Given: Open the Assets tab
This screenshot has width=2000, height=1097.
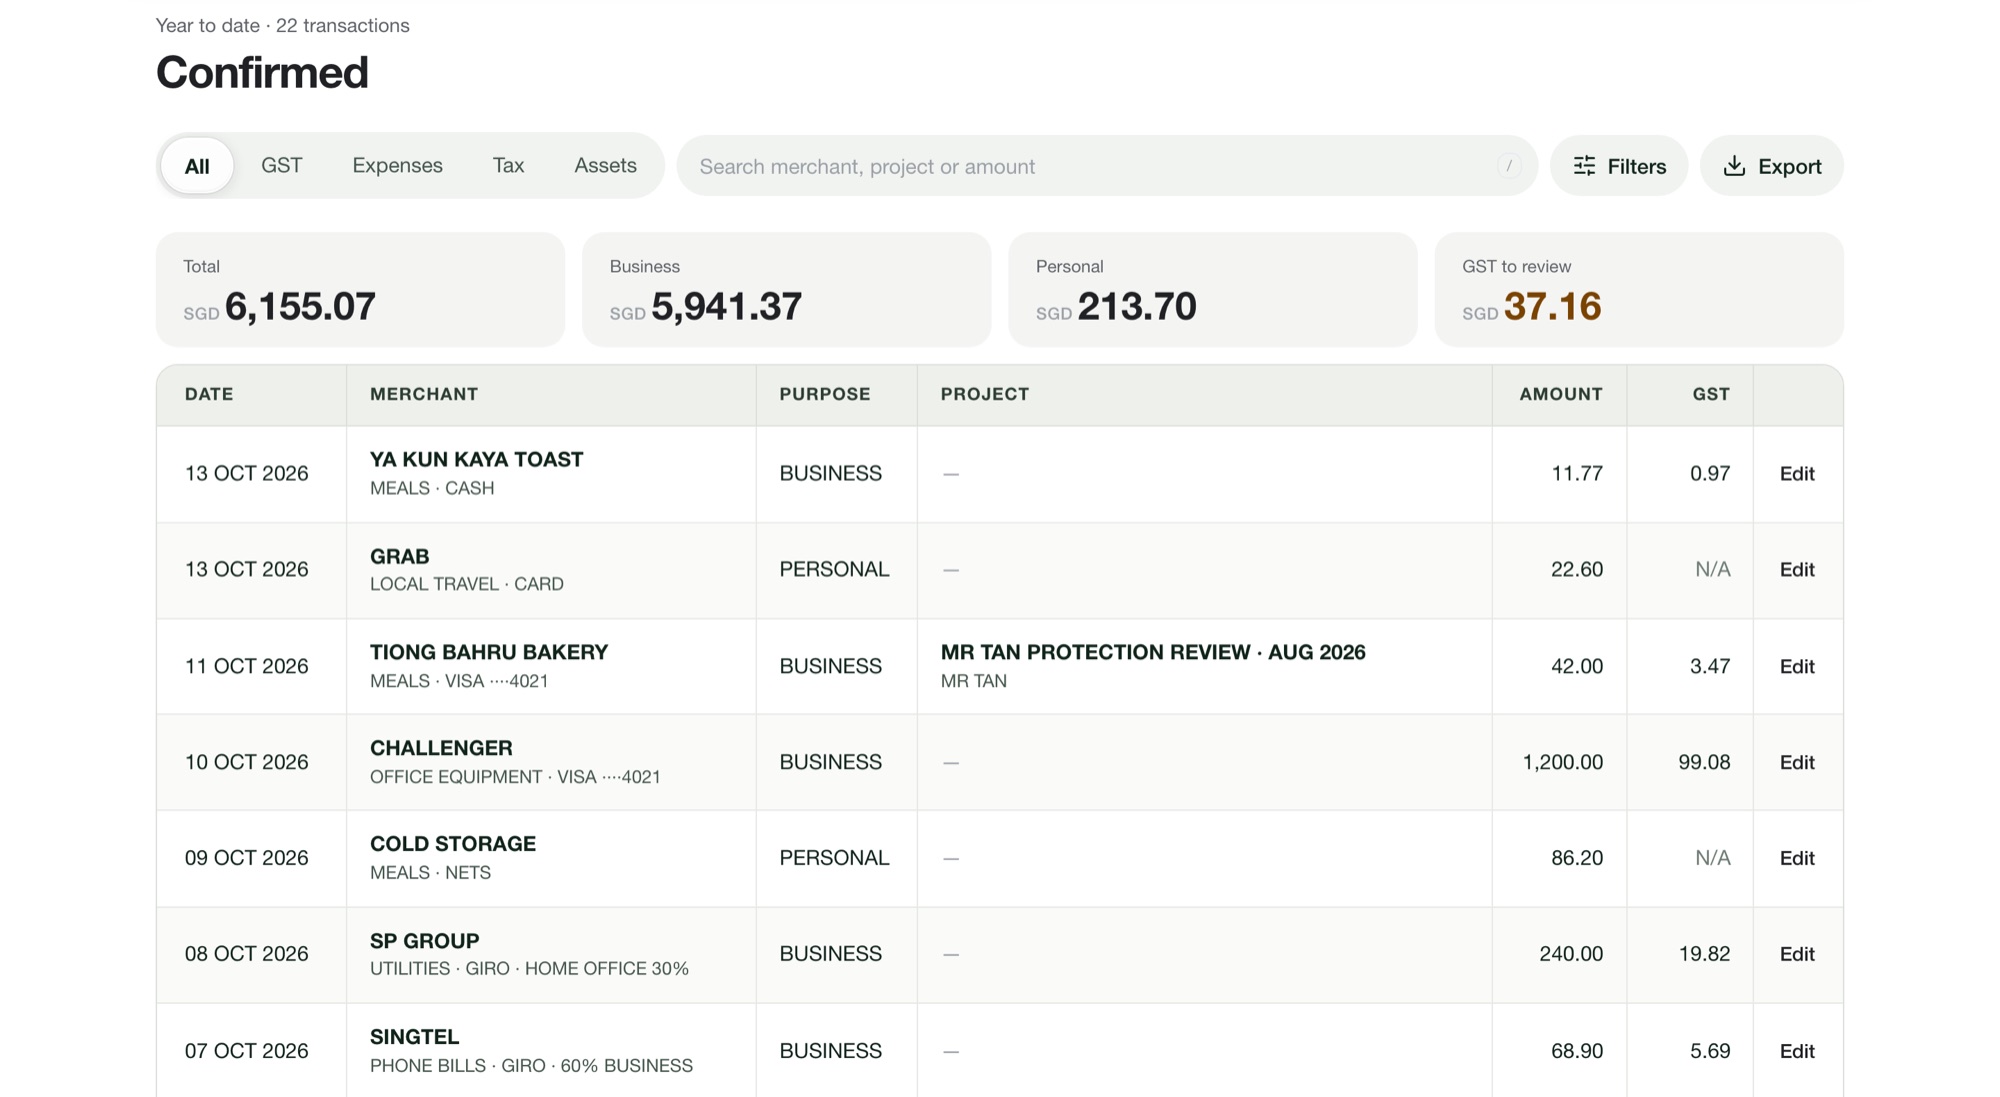Looking at the screenshot, I should [605, 166].
